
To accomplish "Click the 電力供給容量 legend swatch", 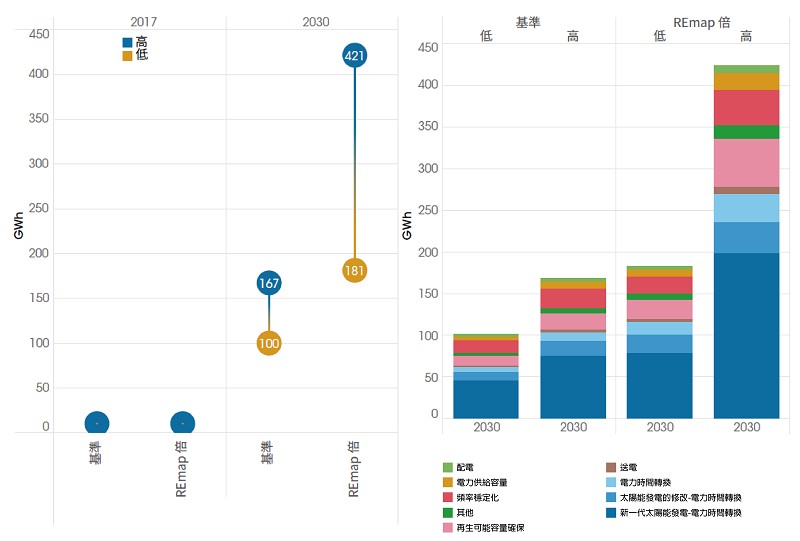I will (448, 482).
